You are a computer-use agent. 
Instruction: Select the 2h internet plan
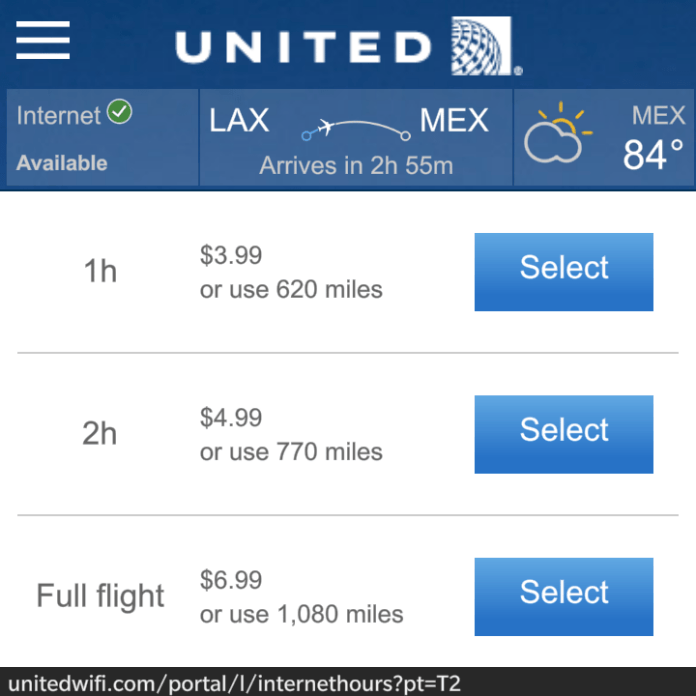coord(564,434)
